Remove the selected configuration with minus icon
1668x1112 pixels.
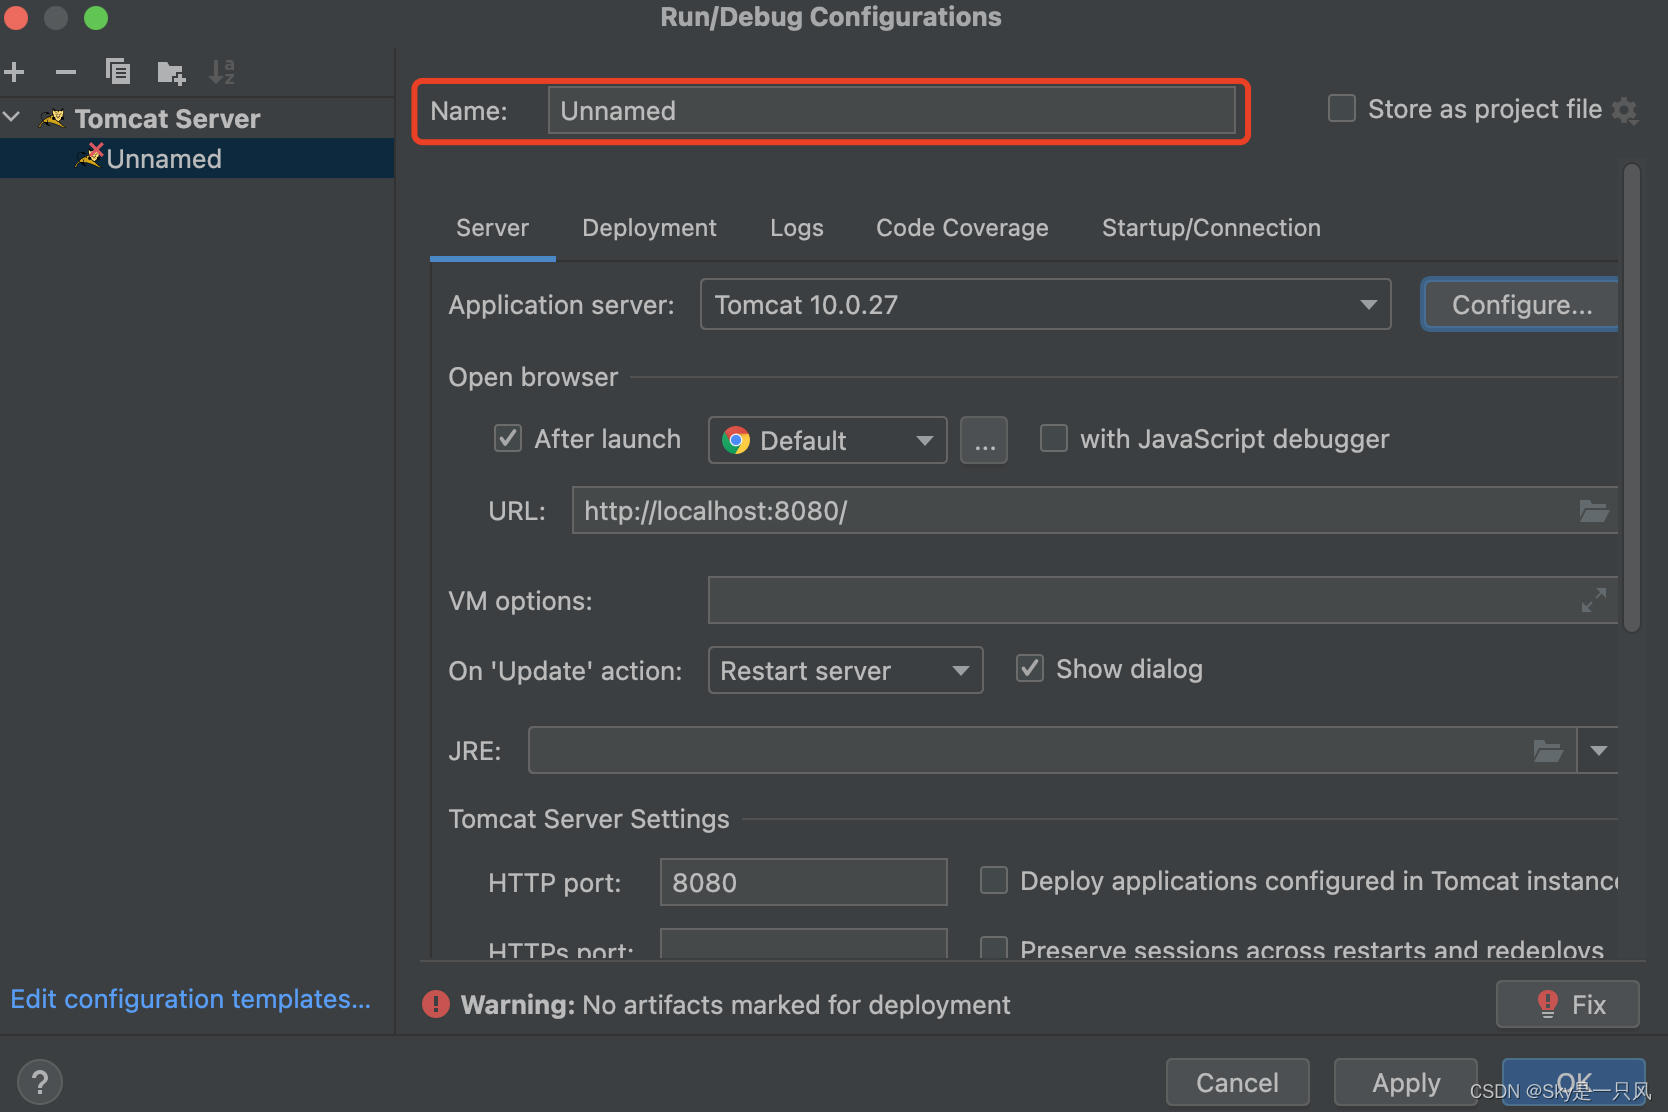pos(66,72)
